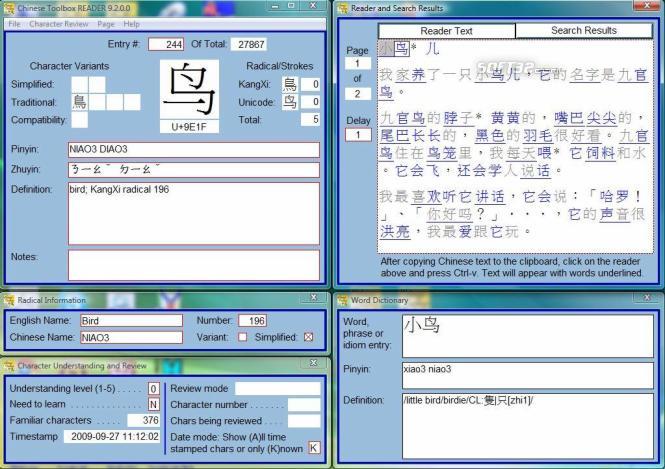Screen dimensions: 665x469
Task: Click the Reader and Search Results window icon
Action: tap(342, 8)
